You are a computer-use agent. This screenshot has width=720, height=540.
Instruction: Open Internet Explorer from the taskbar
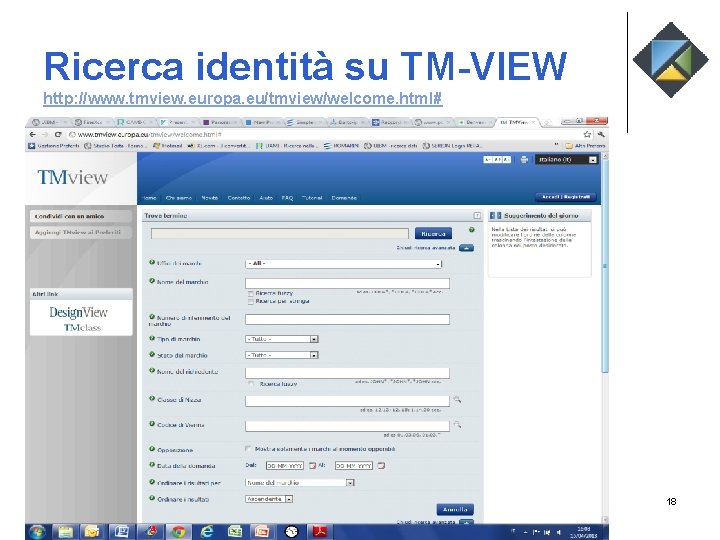[x=207, y=532]
